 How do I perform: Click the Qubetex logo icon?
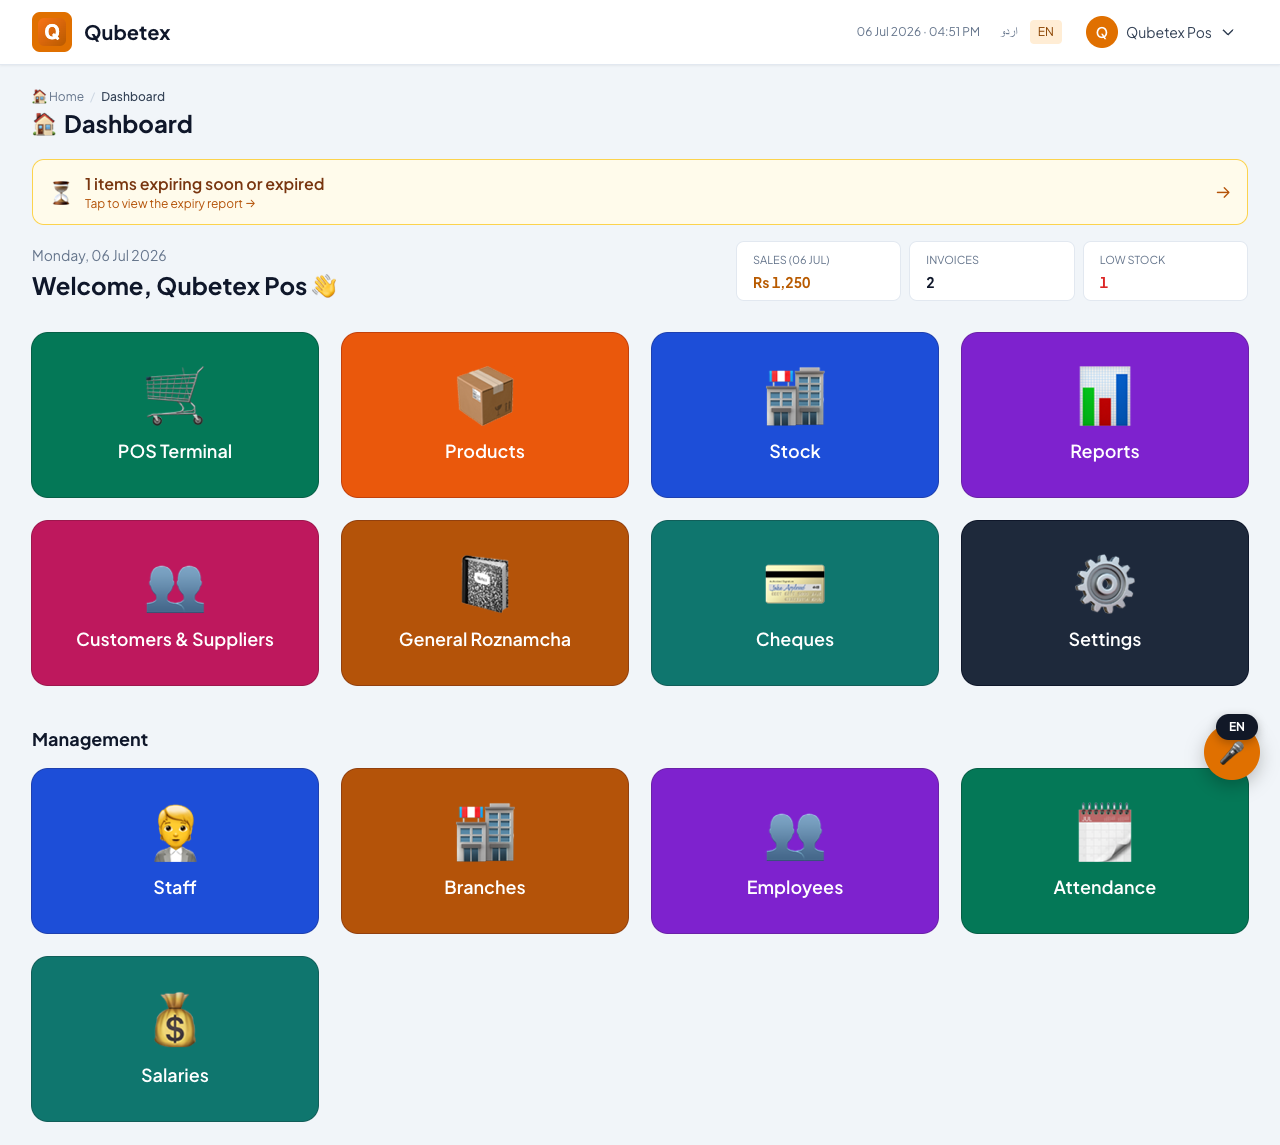52,32
